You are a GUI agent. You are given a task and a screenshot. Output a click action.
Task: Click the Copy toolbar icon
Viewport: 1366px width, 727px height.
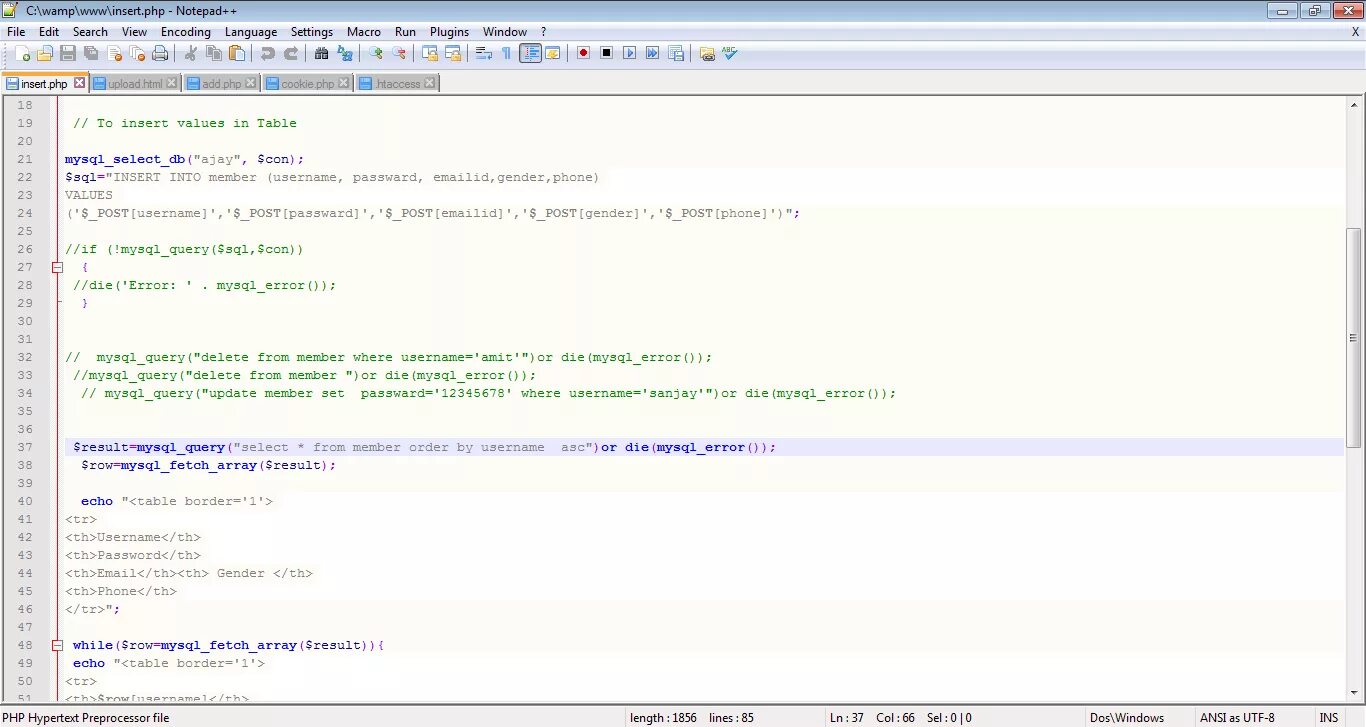[x=213, y=54]
